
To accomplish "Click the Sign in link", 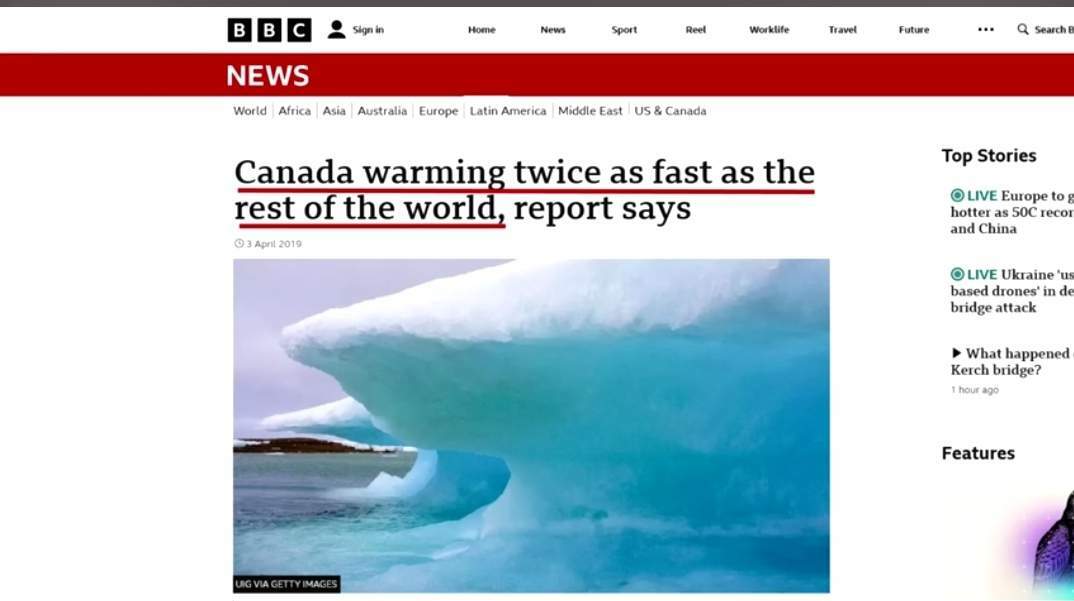I will (x=368, y=29).
